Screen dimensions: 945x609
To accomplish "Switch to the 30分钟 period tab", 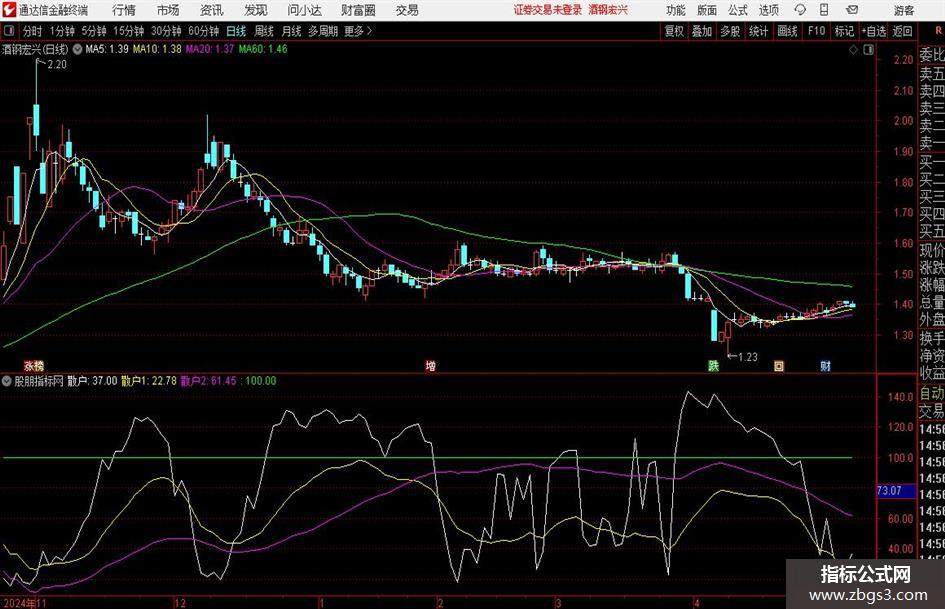I will click(166, 31).
